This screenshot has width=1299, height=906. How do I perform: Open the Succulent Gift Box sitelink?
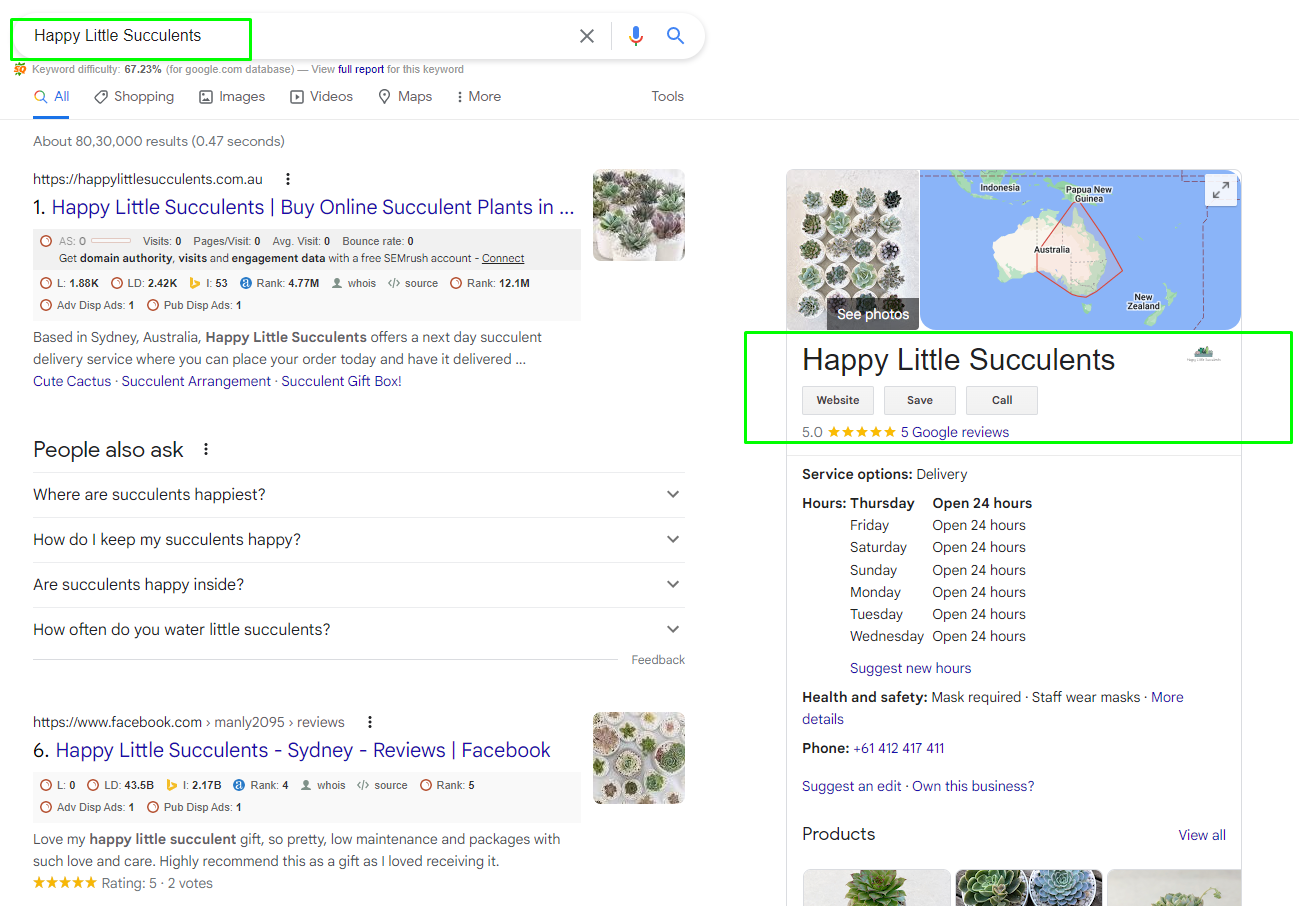pos(341,381)
